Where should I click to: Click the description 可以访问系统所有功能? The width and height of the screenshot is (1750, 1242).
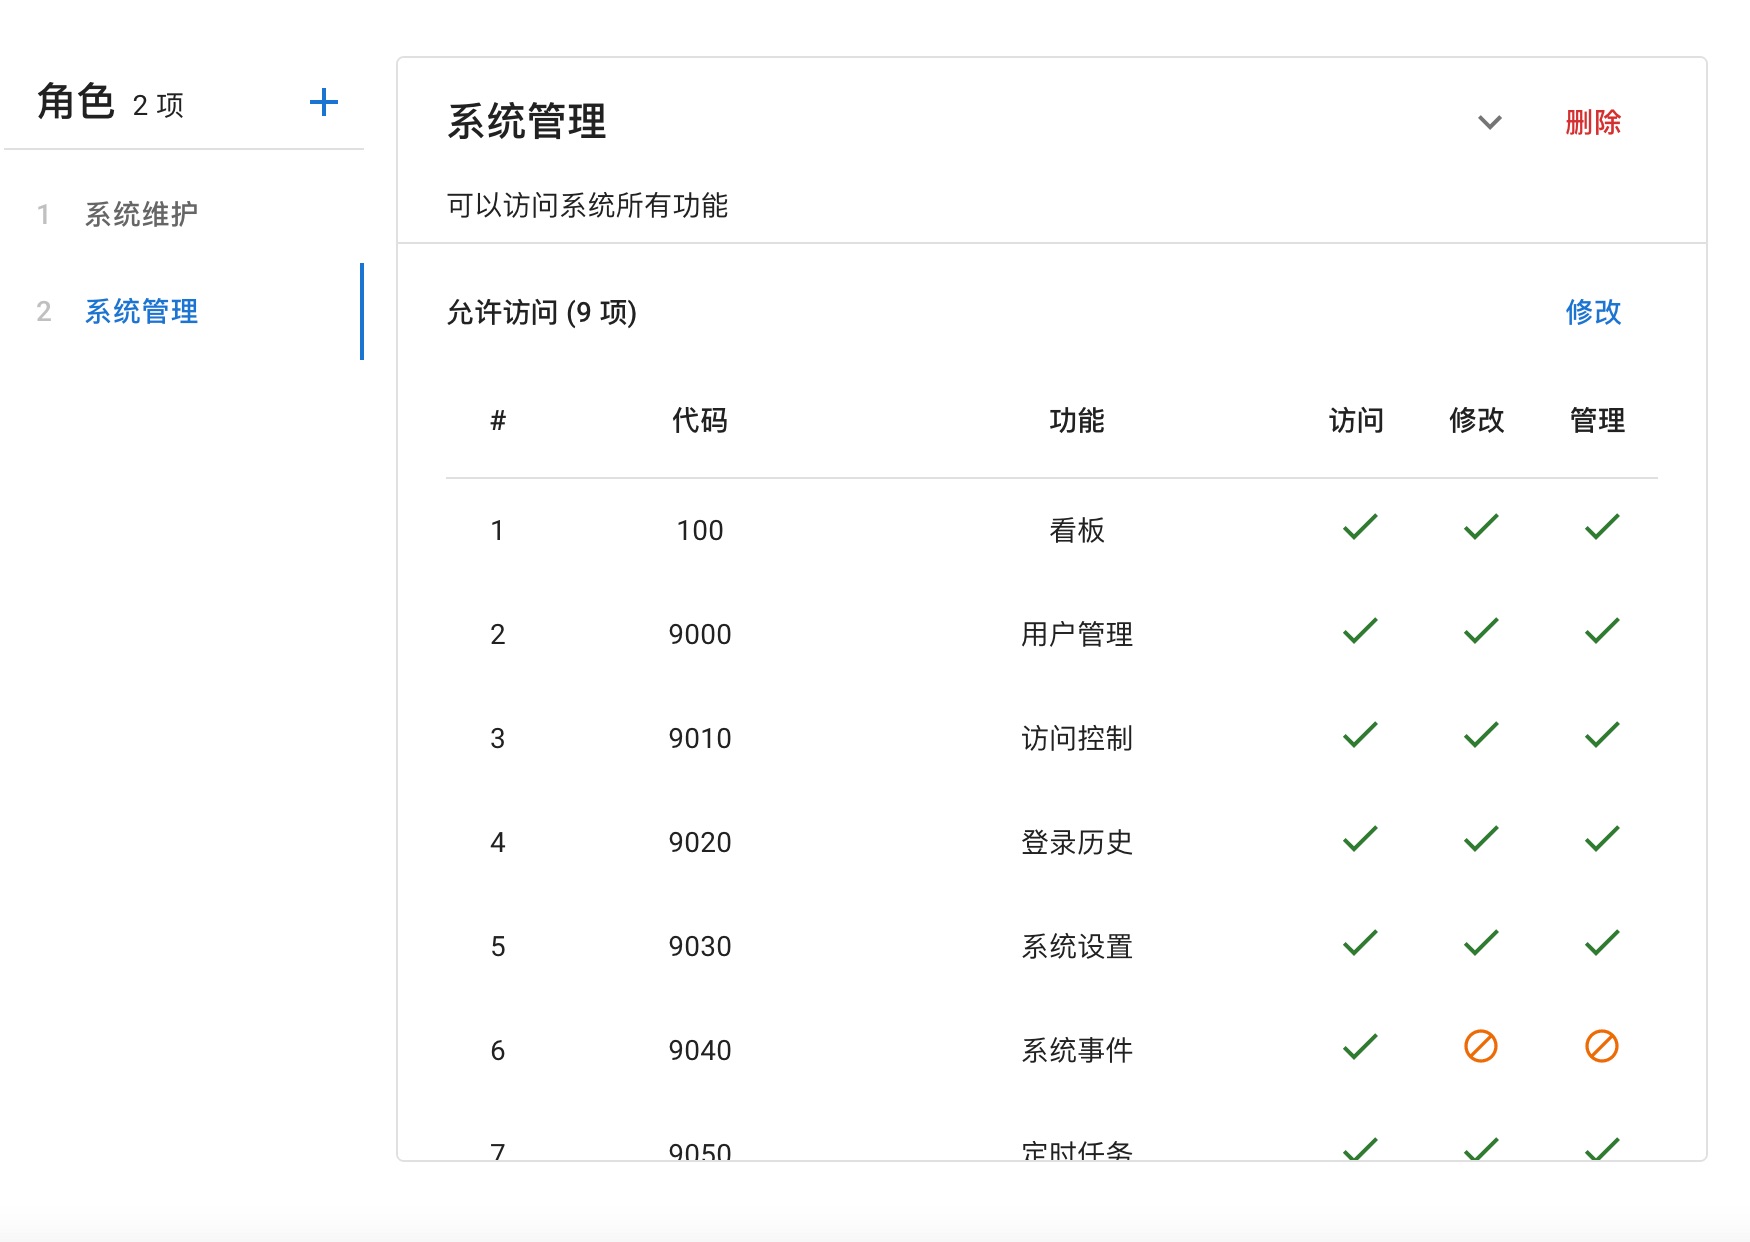click(x=587, y=206)
